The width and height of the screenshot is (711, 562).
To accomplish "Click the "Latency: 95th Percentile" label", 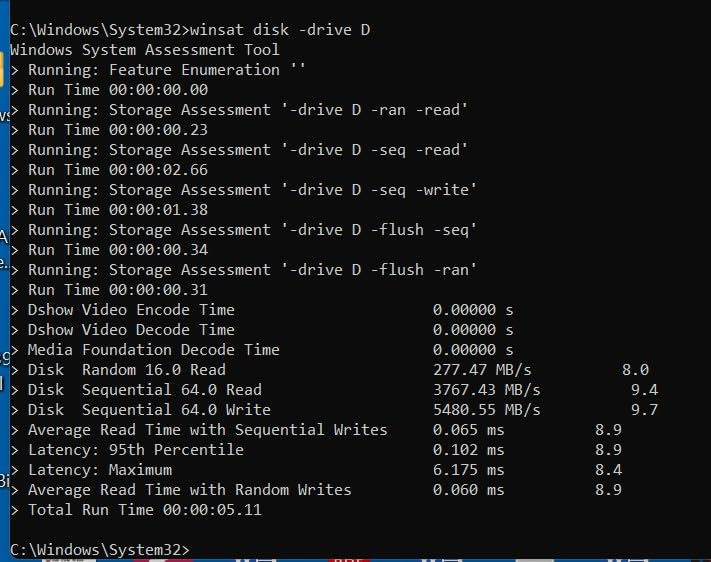I will (135, 450).
